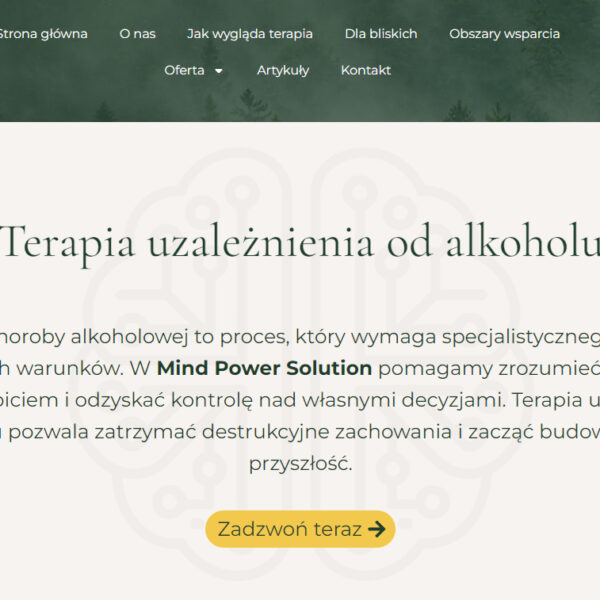Viewport: 600px width, 600px height.
Task: Expand the Oferta dropdown arrow
Action: click(x=219, y=71)
